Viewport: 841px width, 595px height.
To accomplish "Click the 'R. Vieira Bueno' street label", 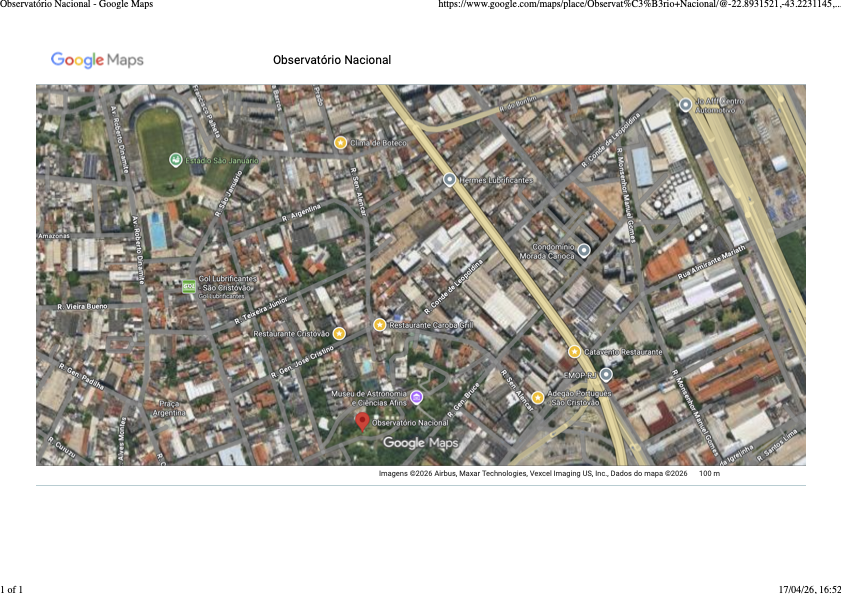I will pos(83,307).
